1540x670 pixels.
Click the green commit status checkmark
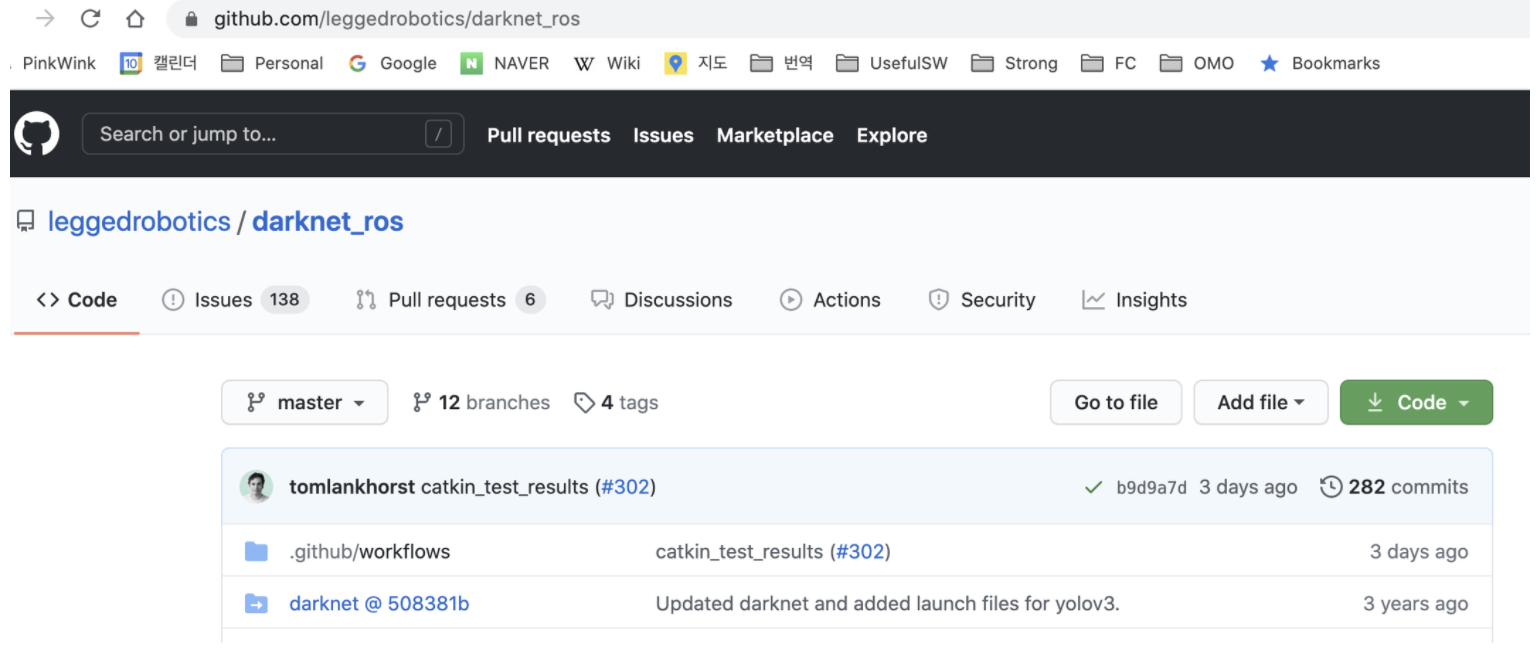(1093, 488)
